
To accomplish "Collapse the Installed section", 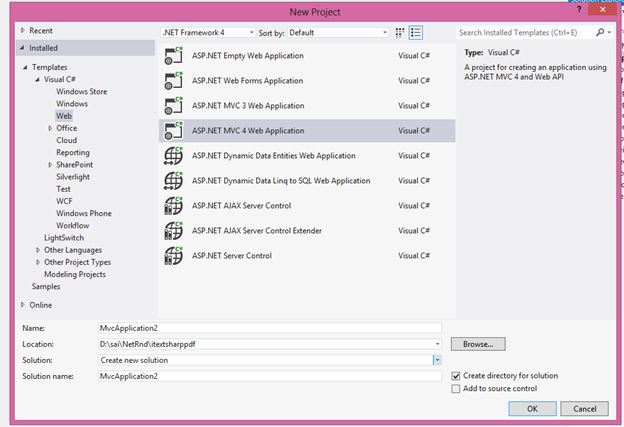I will click(x=22, y=48).
